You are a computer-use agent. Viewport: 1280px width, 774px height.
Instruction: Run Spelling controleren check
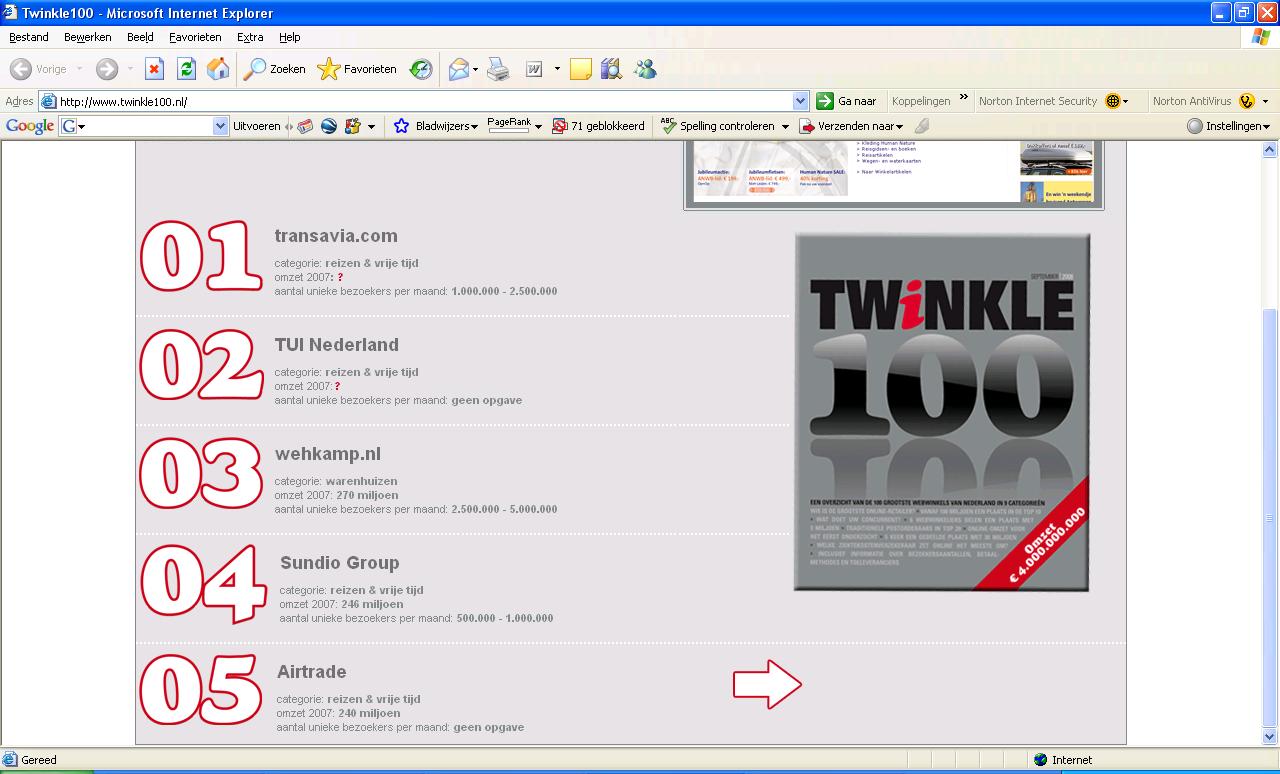coord(718,126)
